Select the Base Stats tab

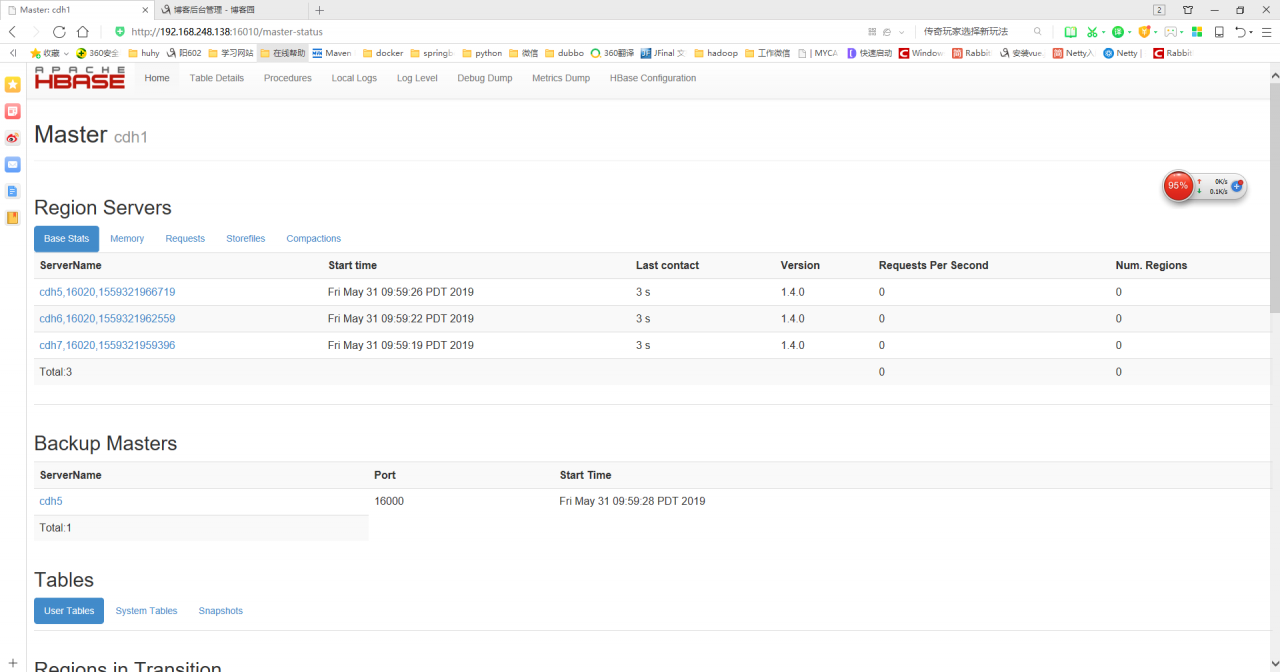coord(66,239)
